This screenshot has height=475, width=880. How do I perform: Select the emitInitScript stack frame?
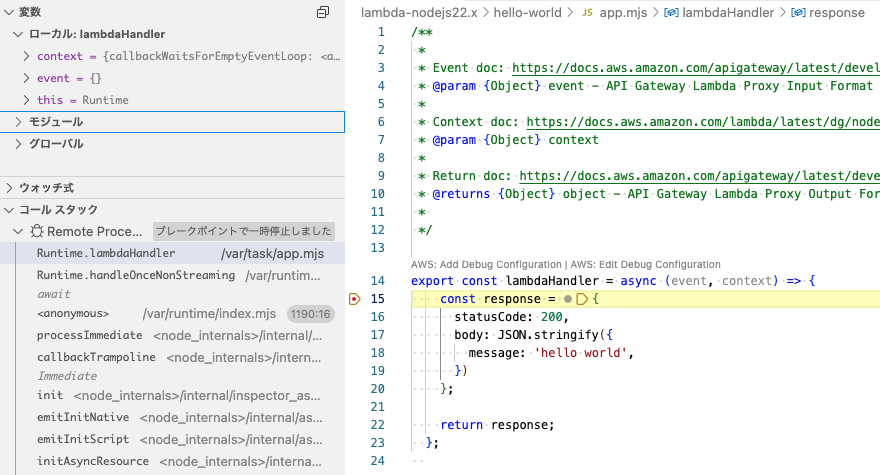[172, 439]
